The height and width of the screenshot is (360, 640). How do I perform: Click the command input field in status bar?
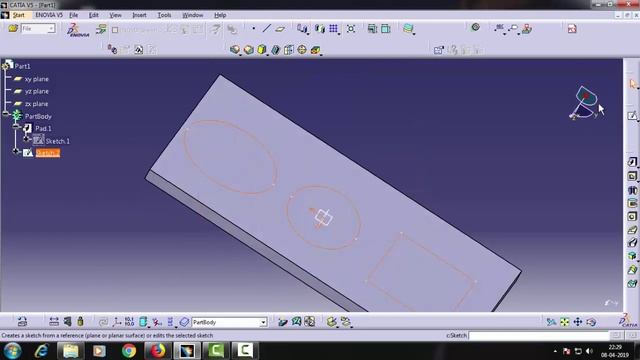(x=538, y=336)
